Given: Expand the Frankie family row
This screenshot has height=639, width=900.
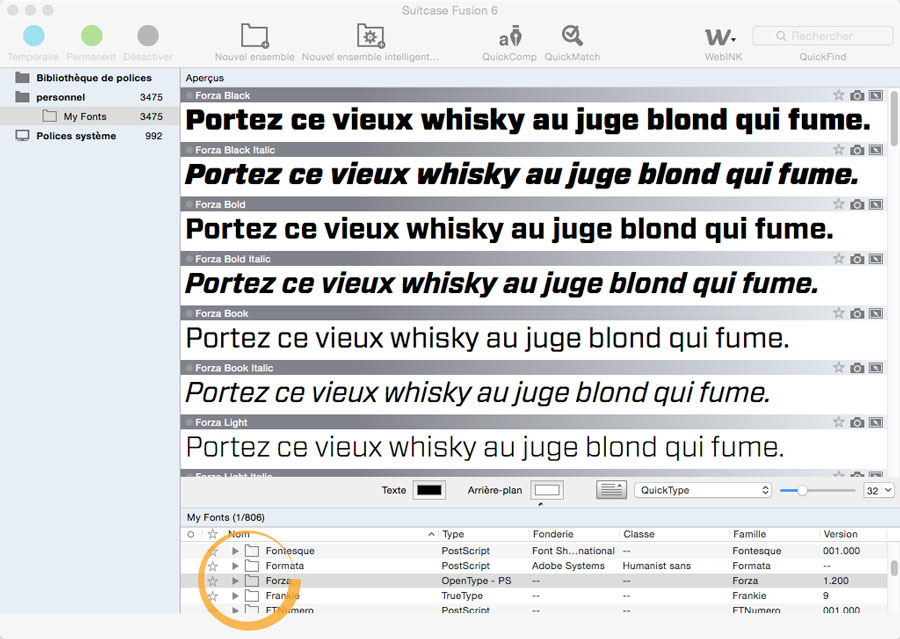Looking at the screenshot, I should click(x=235, y=595).
